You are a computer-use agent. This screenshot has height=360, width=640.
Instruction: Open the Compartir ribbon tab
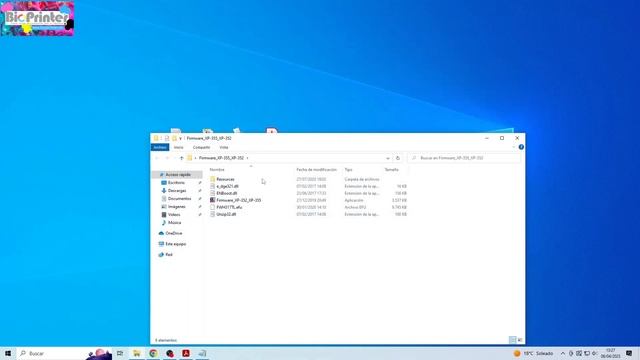click(x=201, y=147)
